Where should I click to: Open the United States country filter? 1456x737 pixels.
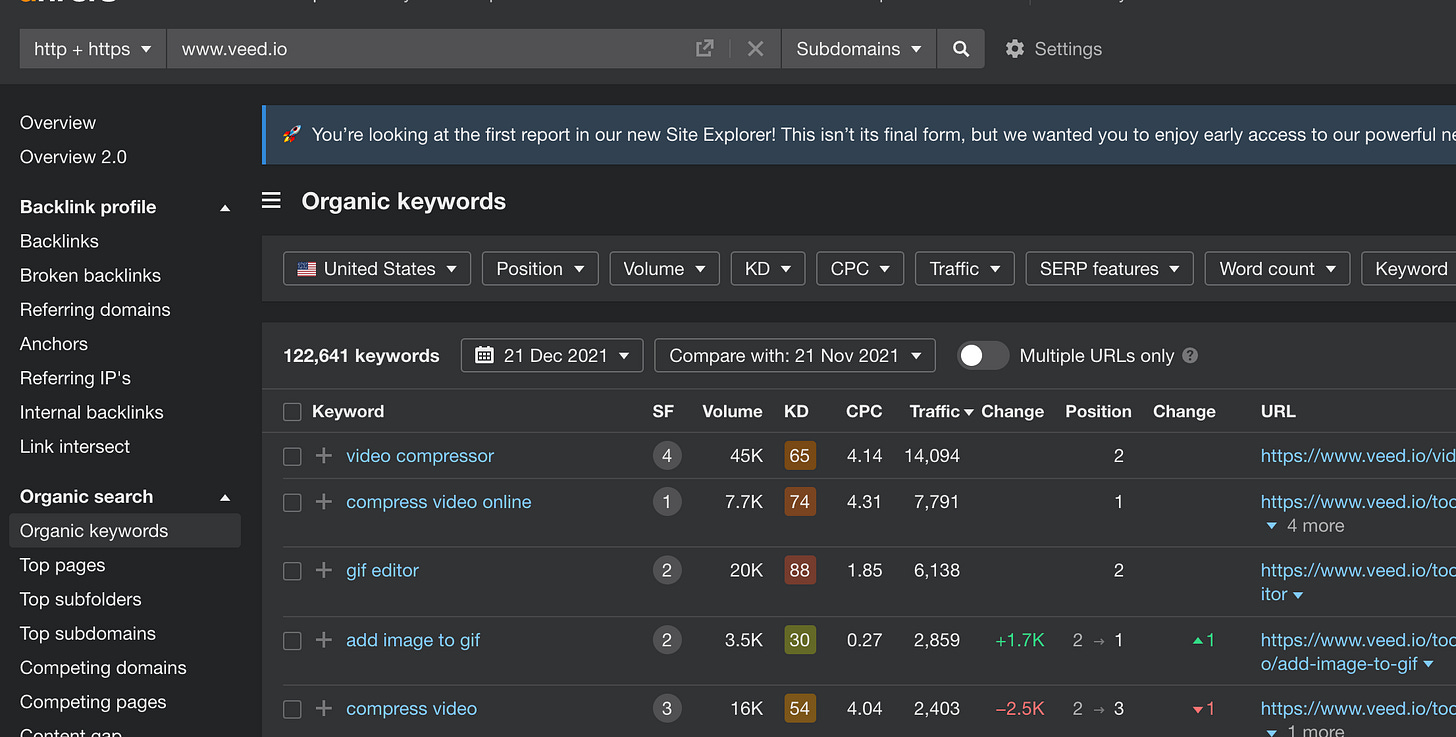(377, 269)
